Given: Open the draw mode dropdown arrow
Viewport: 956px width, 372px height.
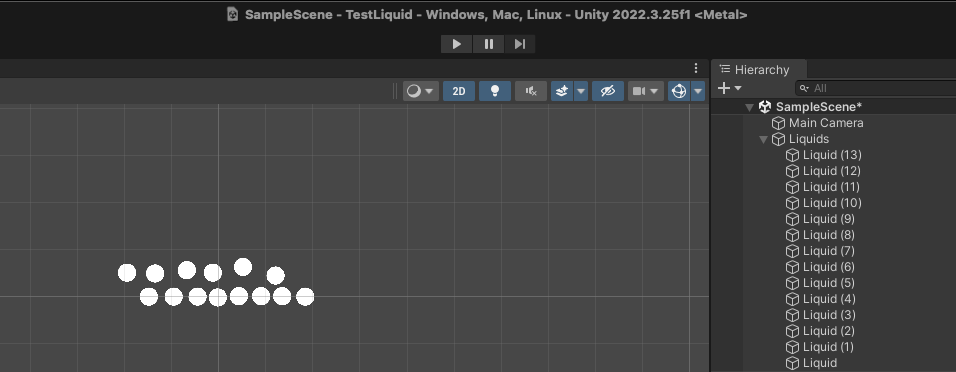Looking at the screenshot, I should 429,91.
